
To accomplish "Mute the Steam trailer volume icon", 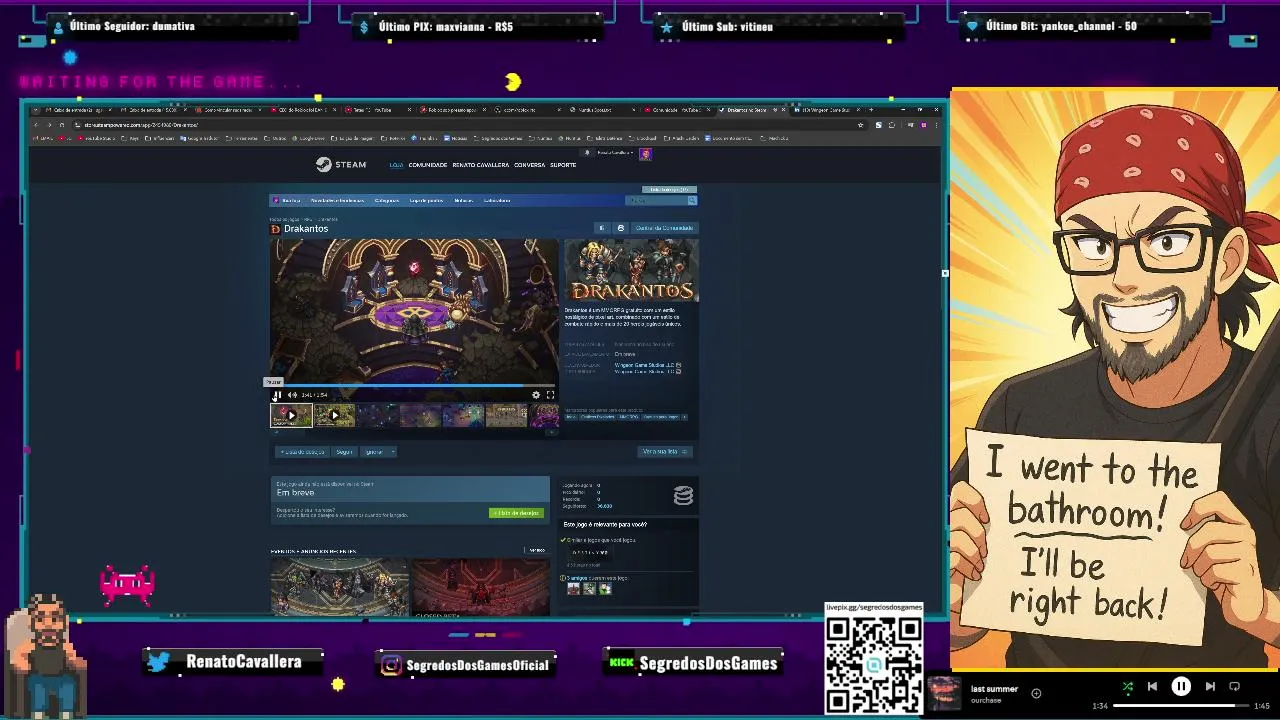I will click(x=292, y=394).
